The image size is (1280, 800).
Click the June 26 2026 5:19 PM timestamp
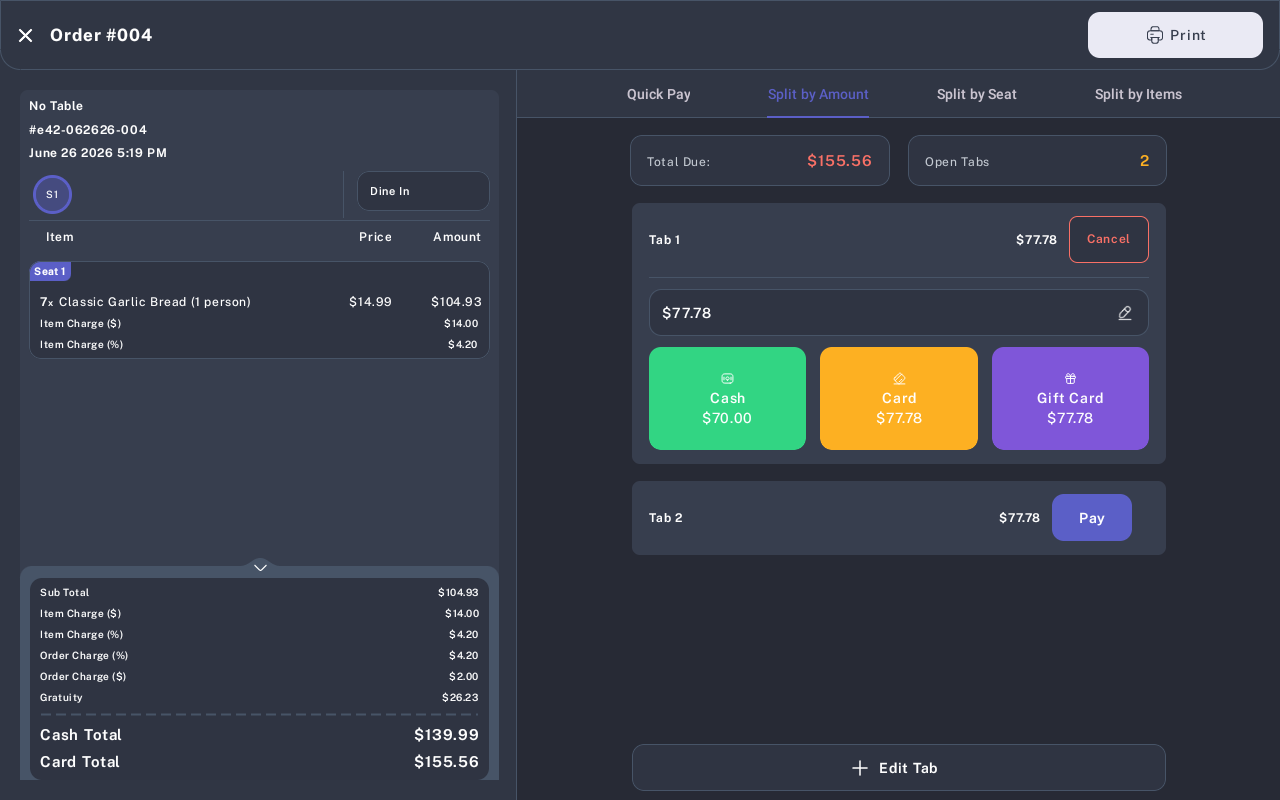pyautogui.click(x=98, y=153)
